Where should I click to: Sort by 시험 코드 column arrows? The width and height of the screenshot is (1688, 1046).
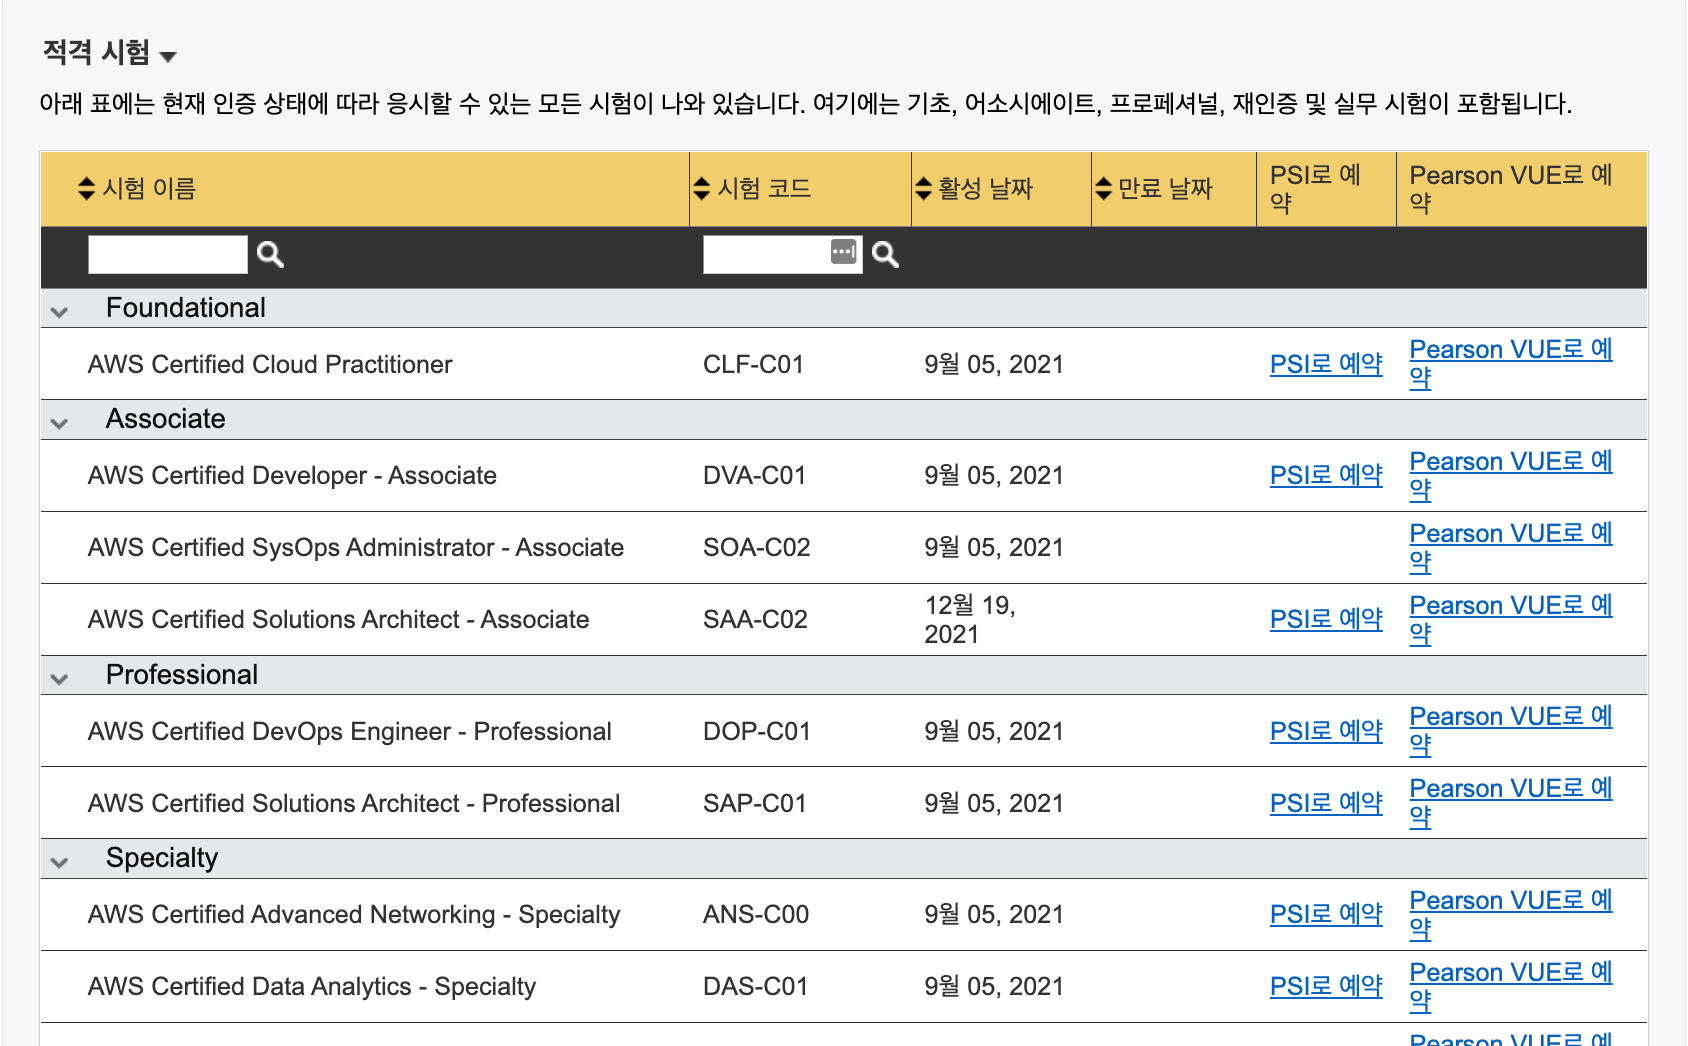tap(702, 188)
